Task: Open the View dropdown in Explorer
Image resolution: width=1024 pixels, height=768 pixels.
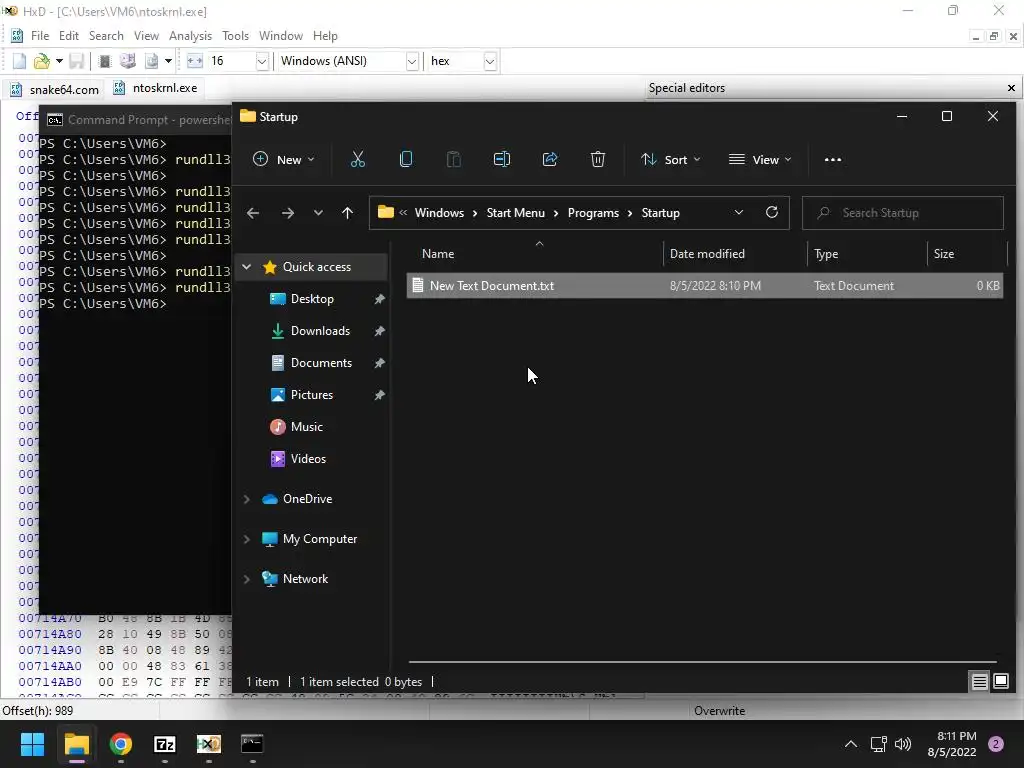Action: [760, 159]
